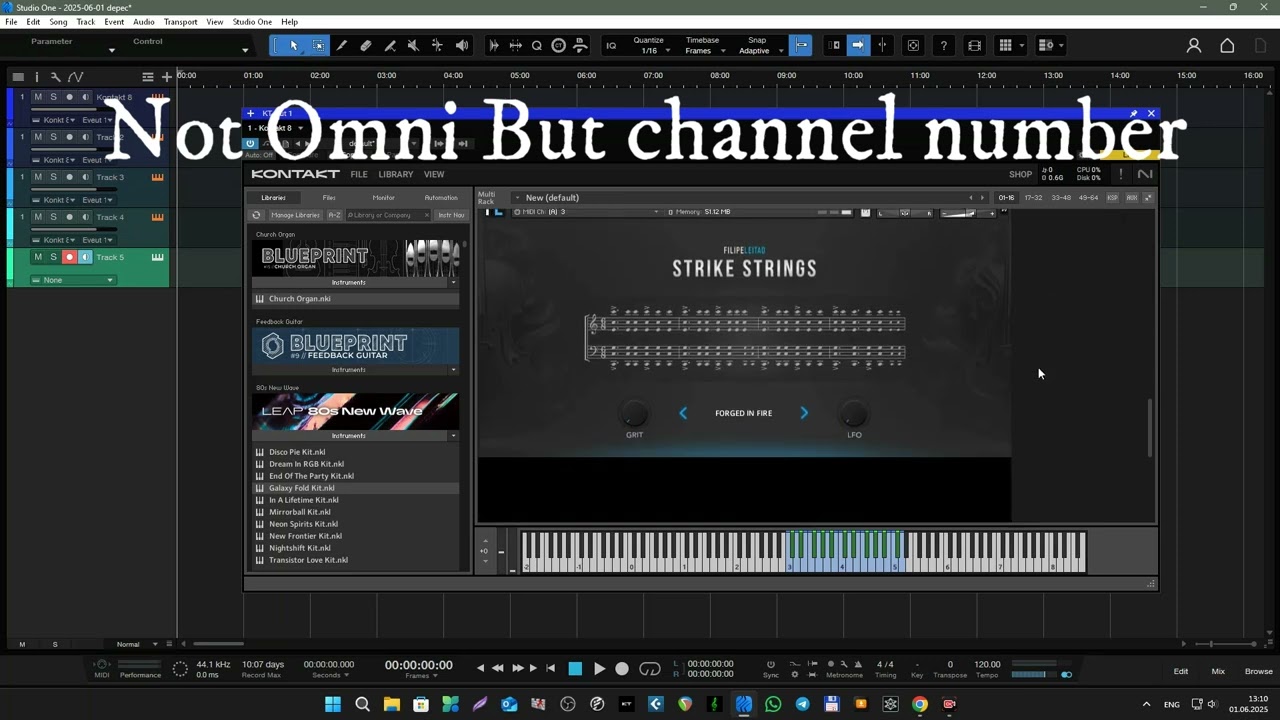This screenshot has width=1280, height=720.
Task: Open Telegram from the taskbar
Action: tap(803, 704)
